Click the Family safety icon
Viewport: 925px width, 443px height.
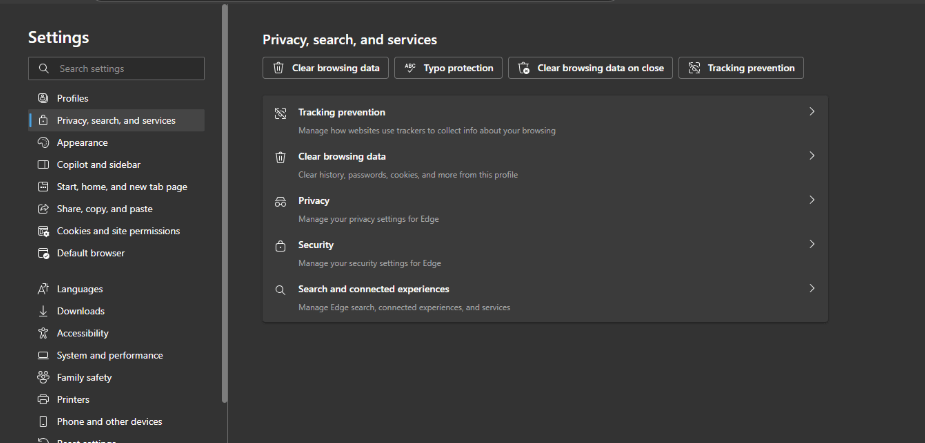click(x=42, y=378)
